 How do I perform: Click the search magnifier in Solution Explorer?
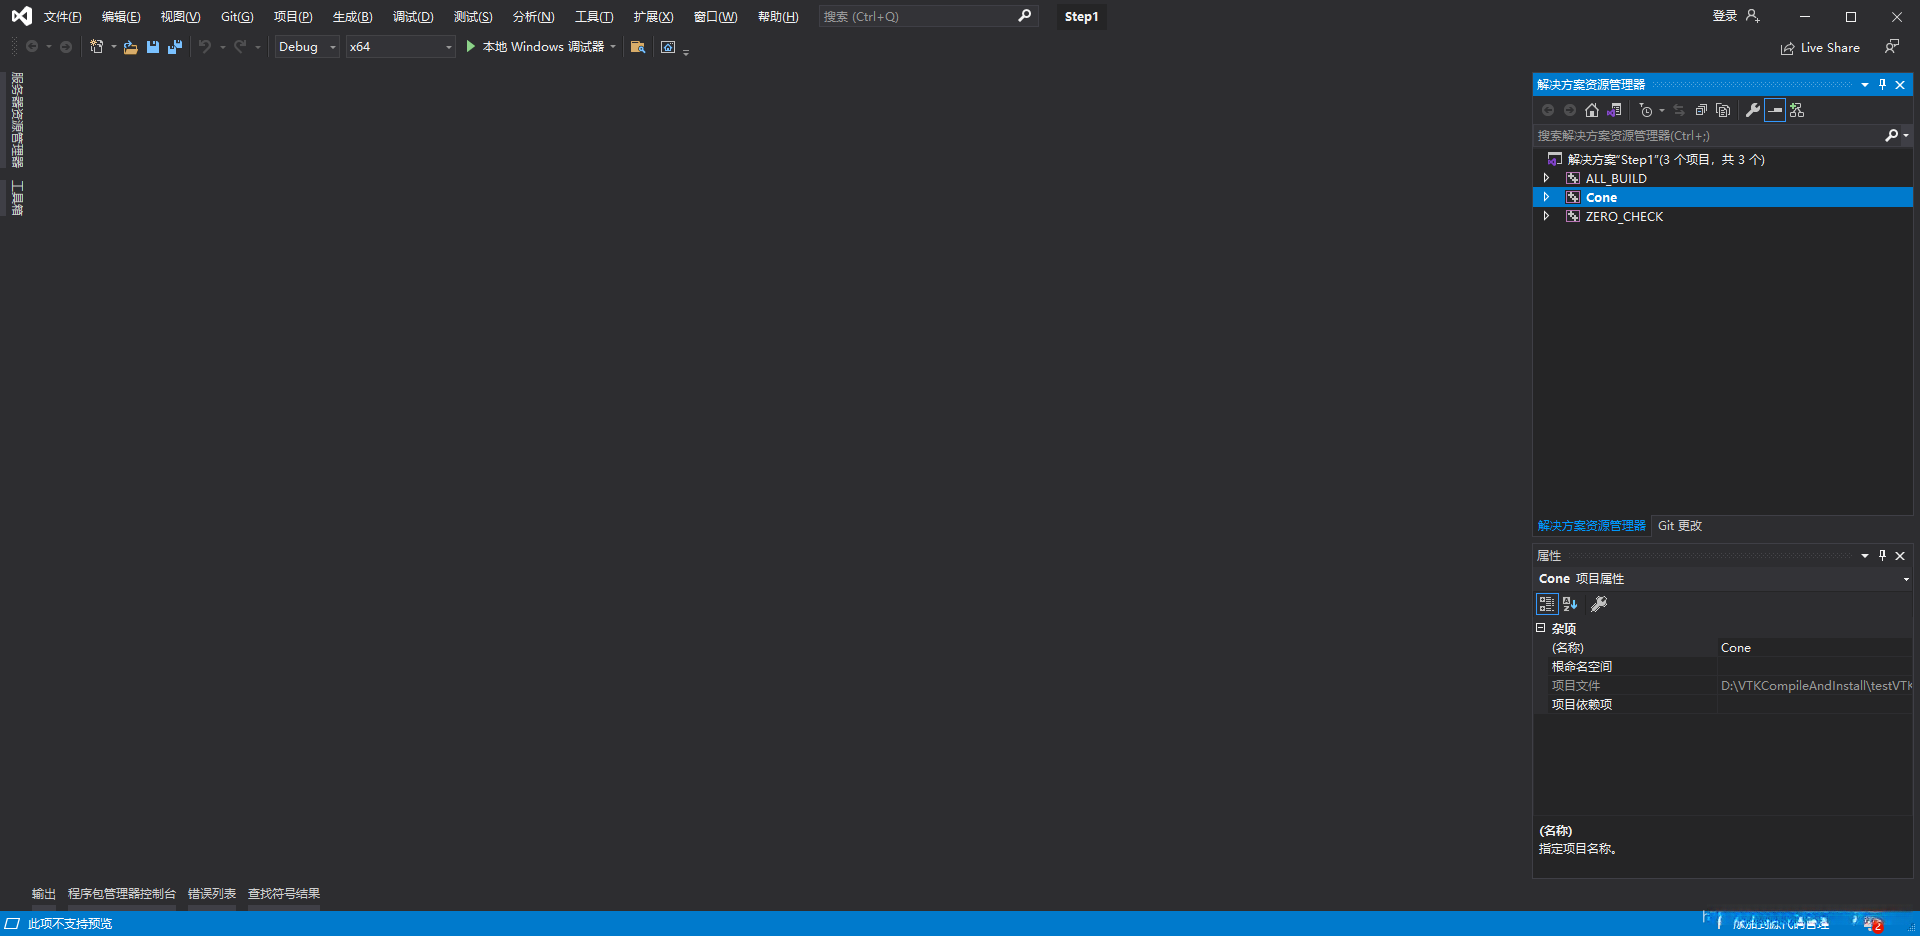click(1891, 135)
